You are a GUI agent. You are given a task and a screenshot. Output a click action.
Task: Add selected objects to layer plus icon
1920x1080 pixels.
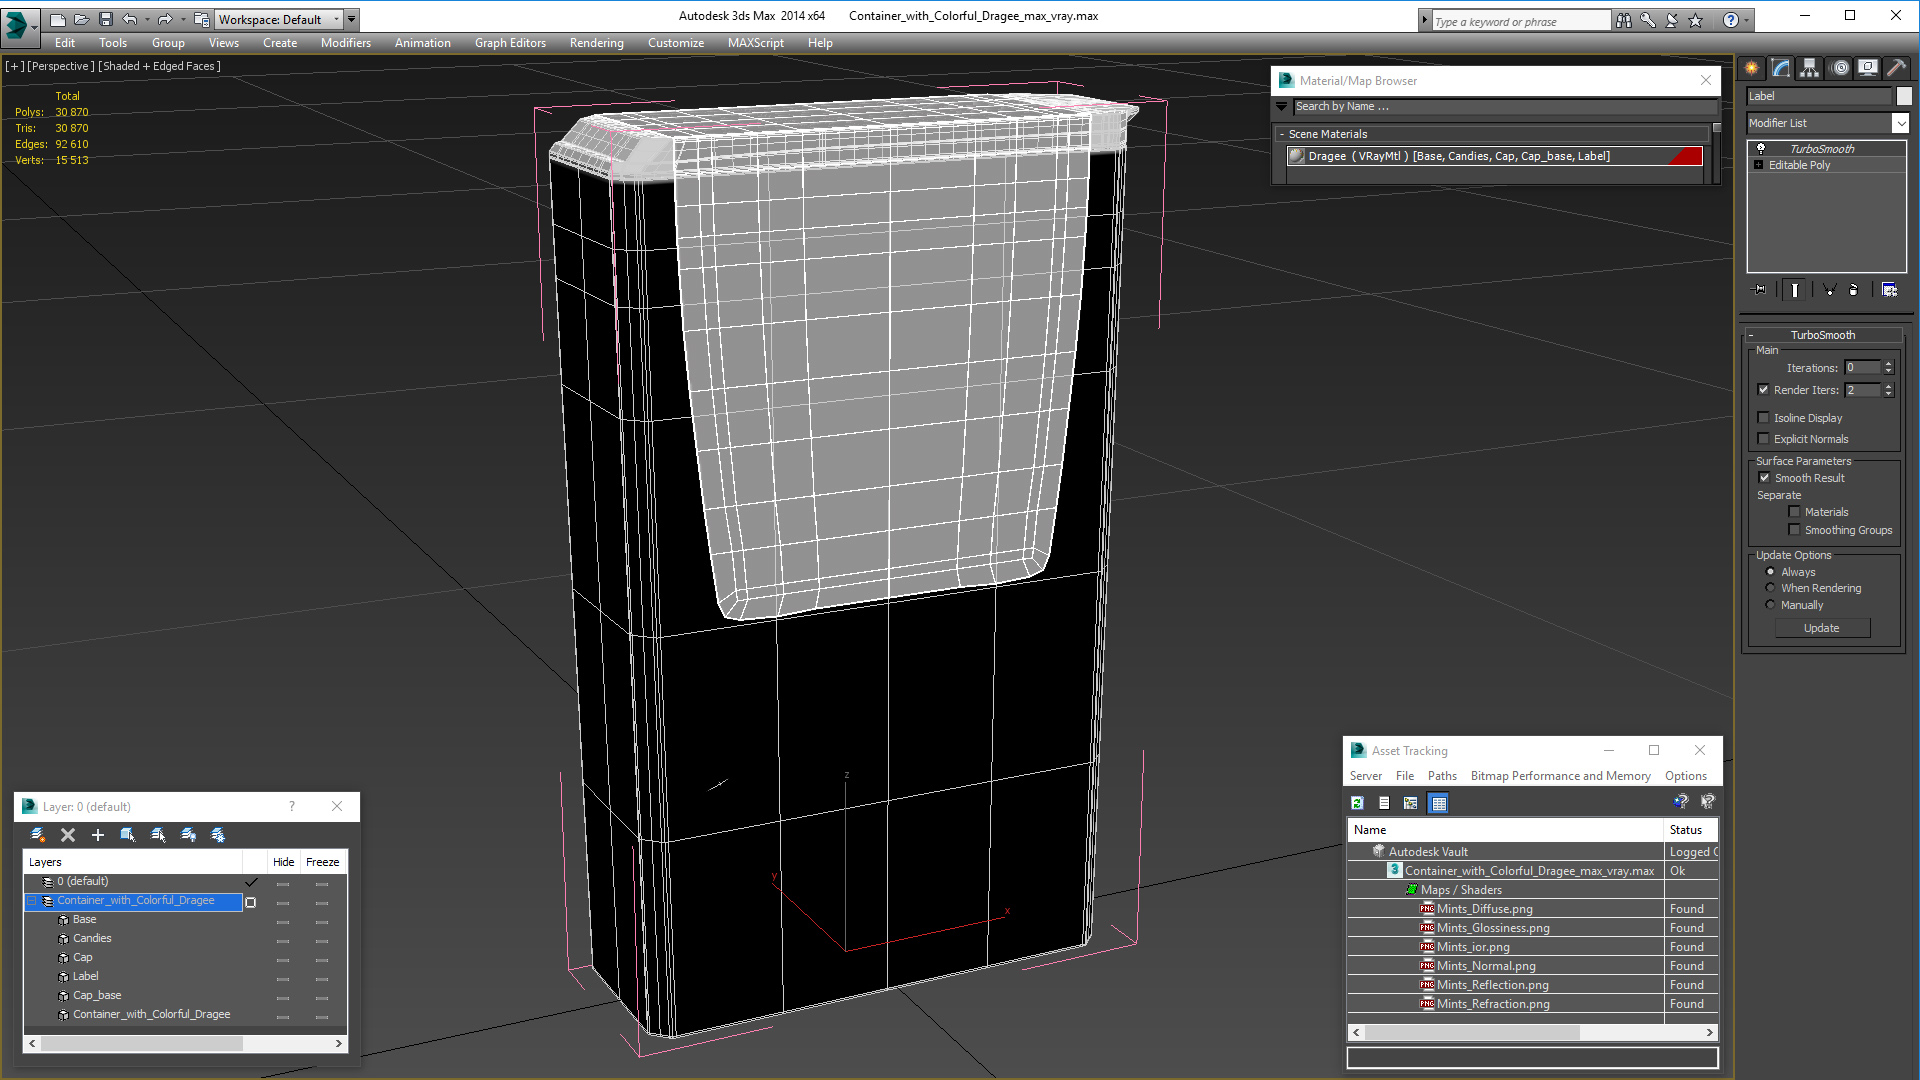click(98, 835)
